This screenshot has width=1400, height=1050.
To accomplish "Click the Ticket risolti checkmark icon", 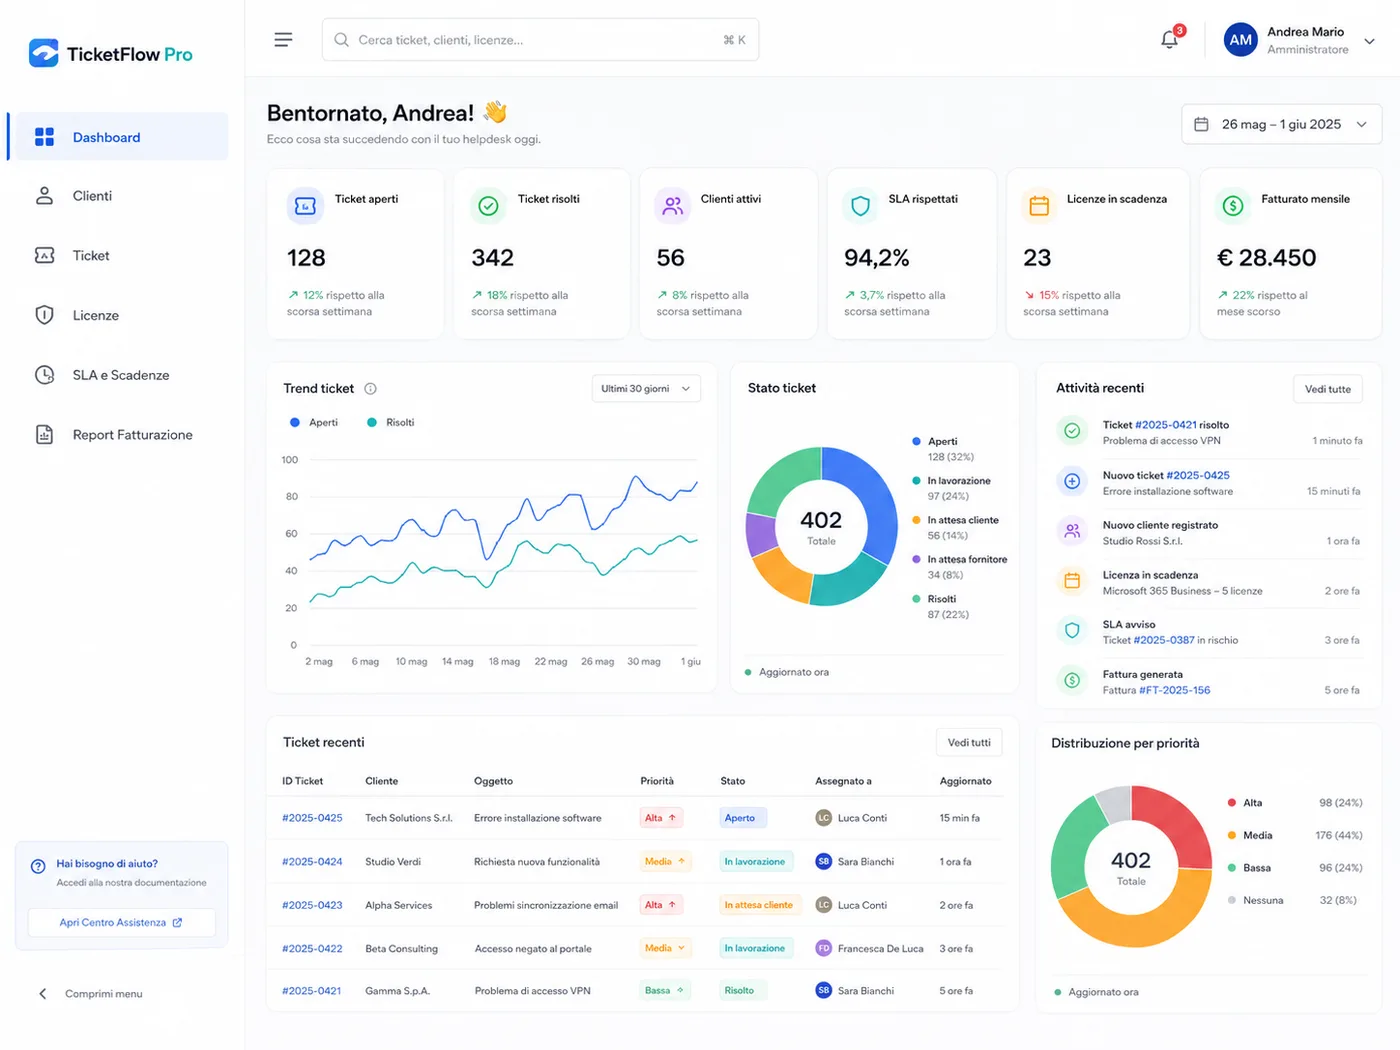I will tap(488, 206).
